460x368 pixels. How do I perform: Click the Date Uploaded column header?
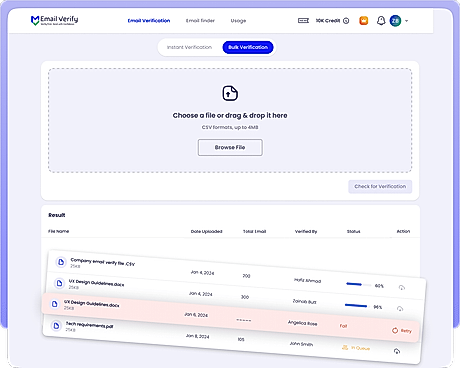206,231
